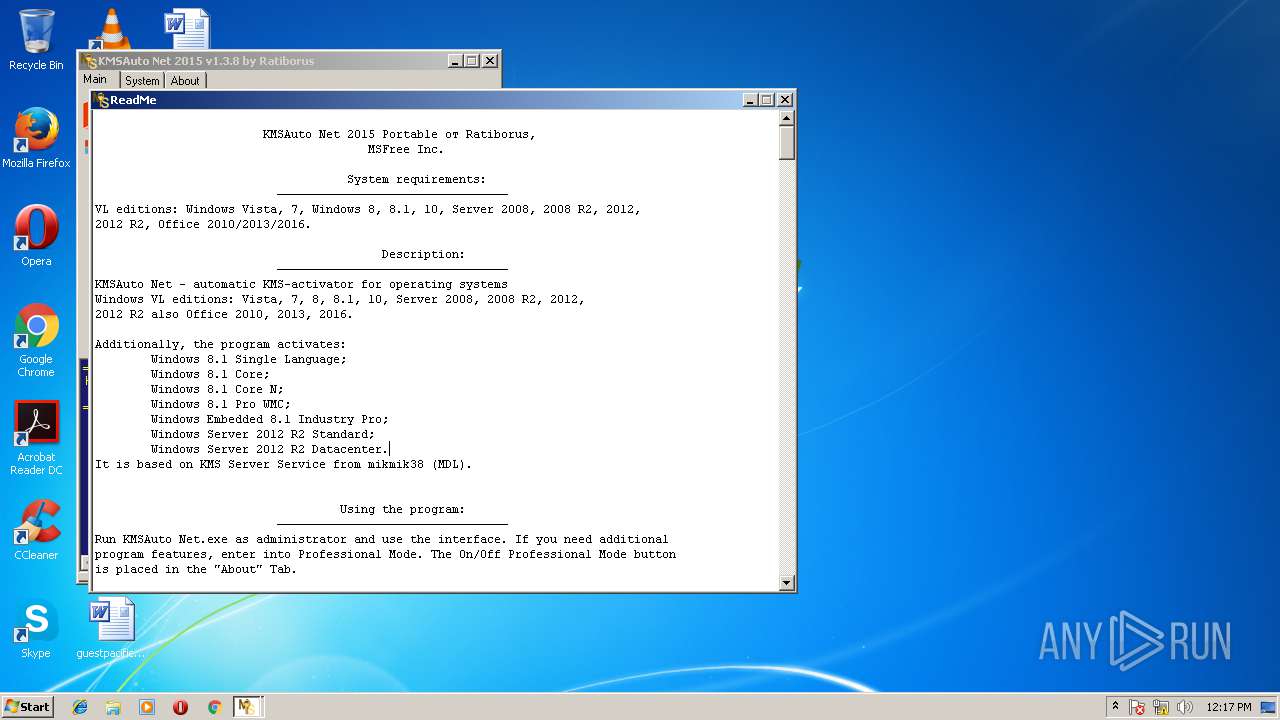Minimize the KMSAuto Net 2015 window
This screenshot has width=1280, height=720.
(455, 61)
